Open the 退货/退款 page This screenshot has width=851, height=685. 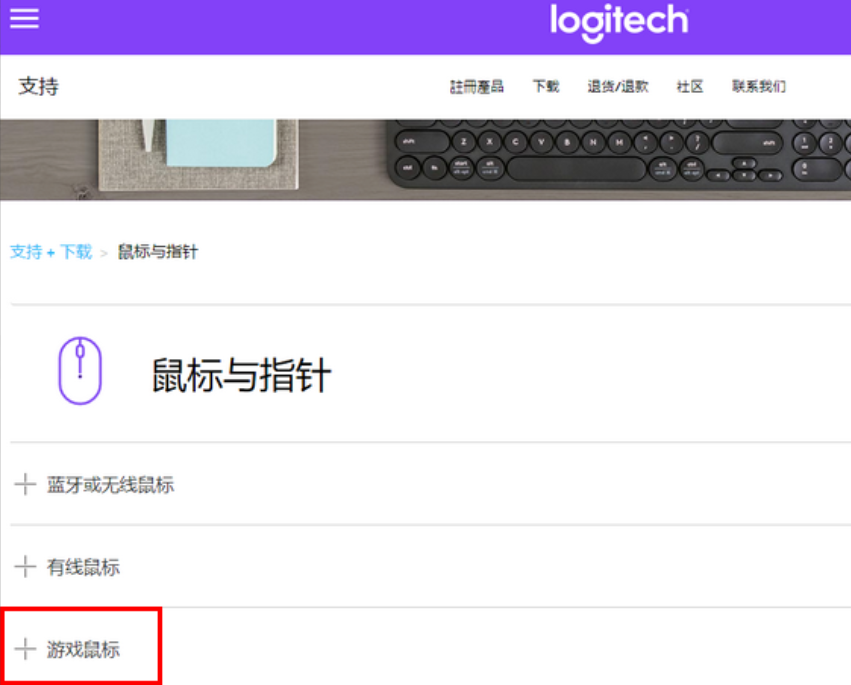point(617,87)
